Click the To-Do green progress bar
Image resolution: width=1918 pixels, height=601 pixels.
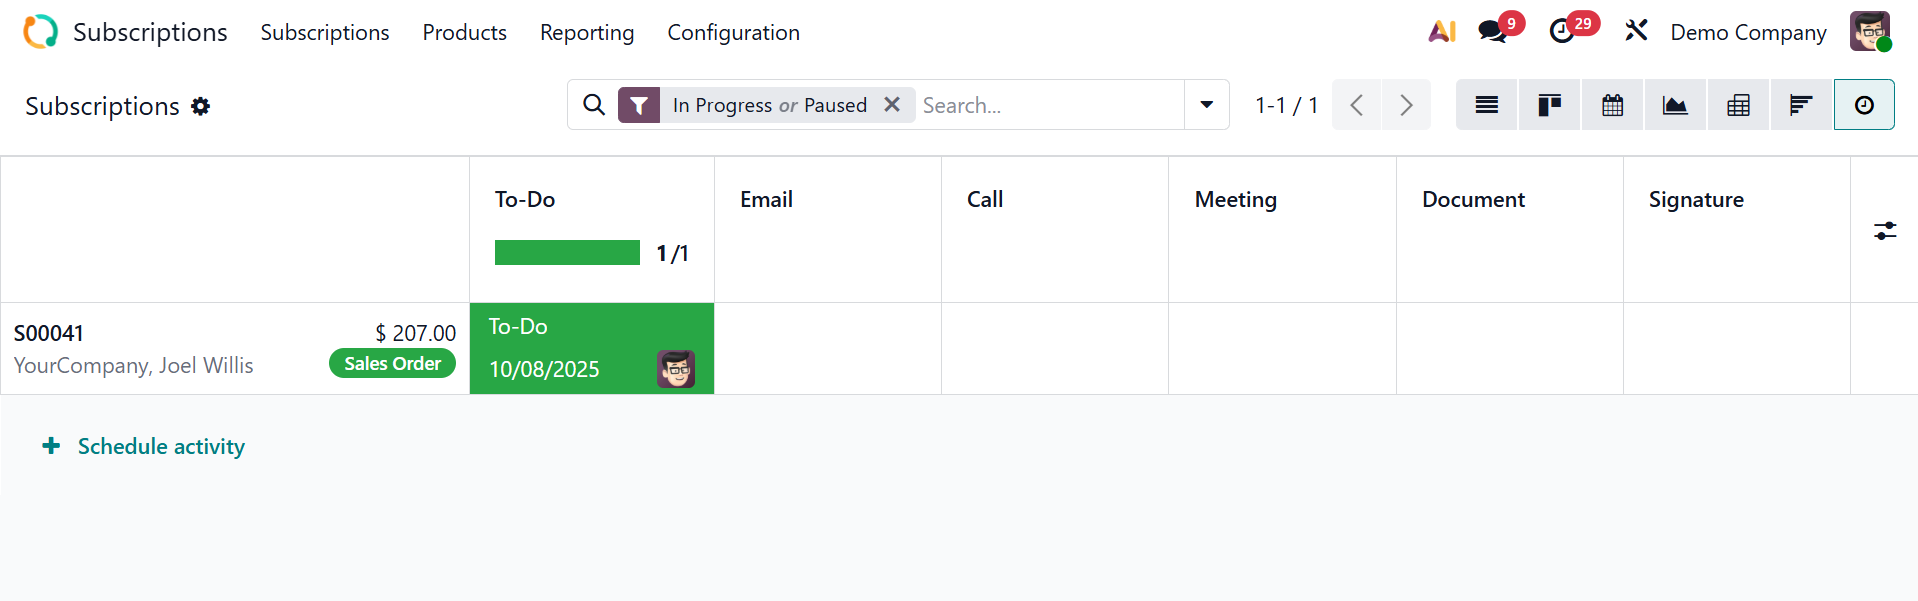coord(567,253)
